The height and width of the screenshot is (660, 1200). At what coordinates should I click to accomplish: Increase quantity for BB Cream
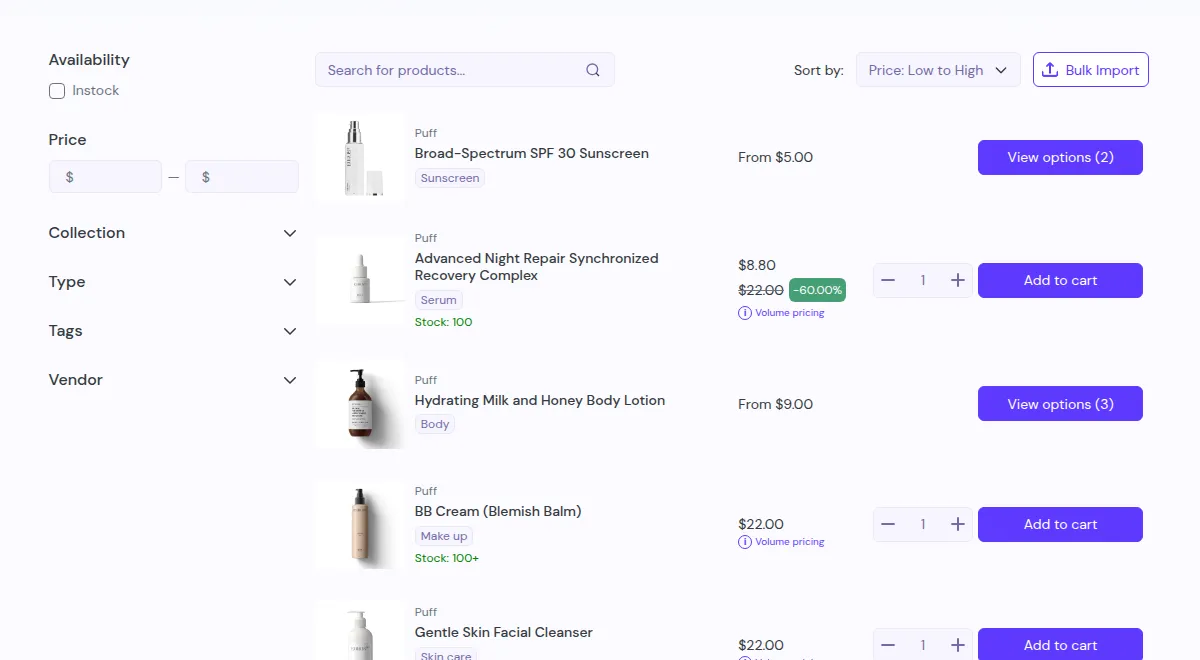957,524
